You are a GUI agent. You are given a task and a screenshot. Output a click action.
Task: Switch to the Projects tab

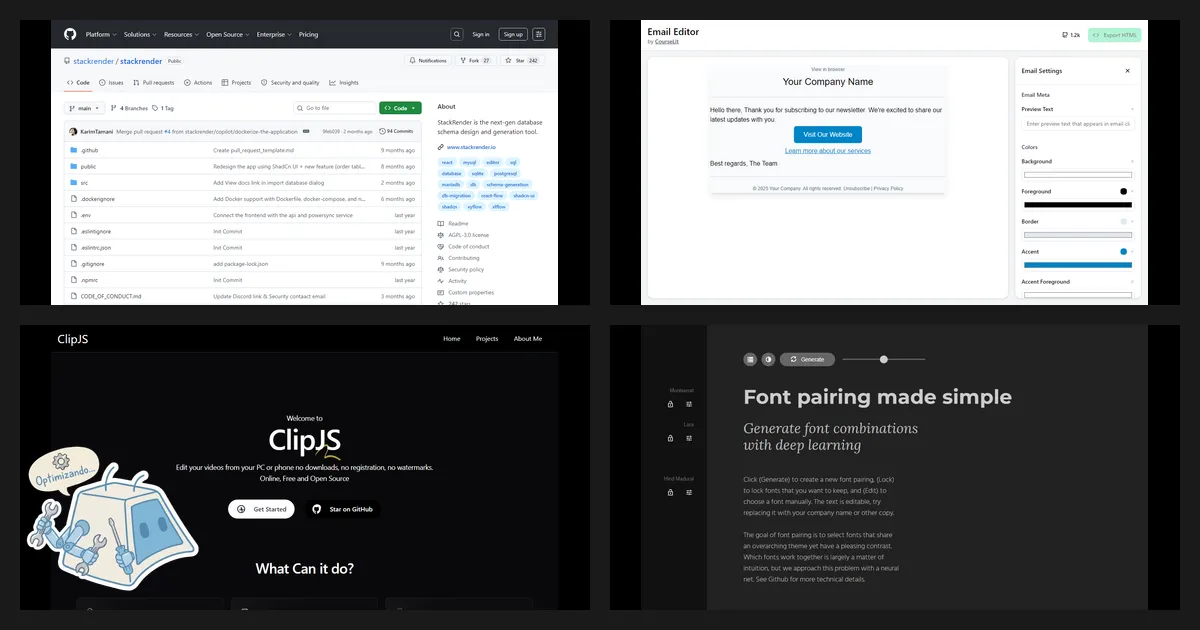pyautogui.click(x=237, y=83)
